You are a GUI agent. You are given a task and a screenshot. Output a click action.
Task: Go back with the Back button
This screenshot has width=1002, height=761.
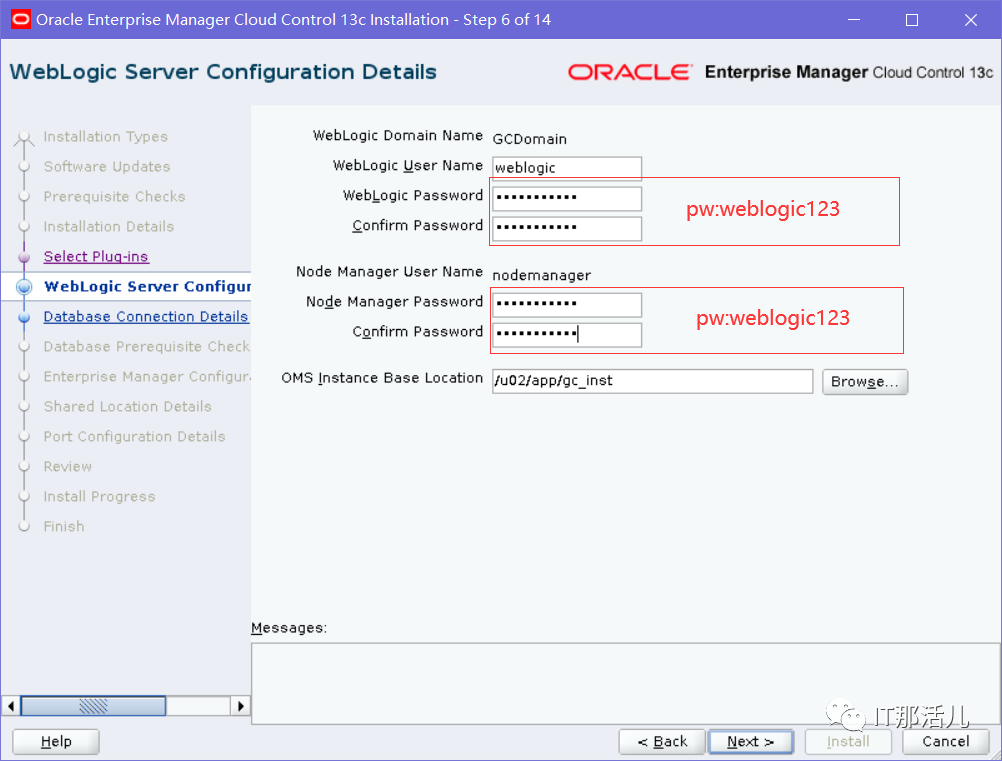coord(662,741)
